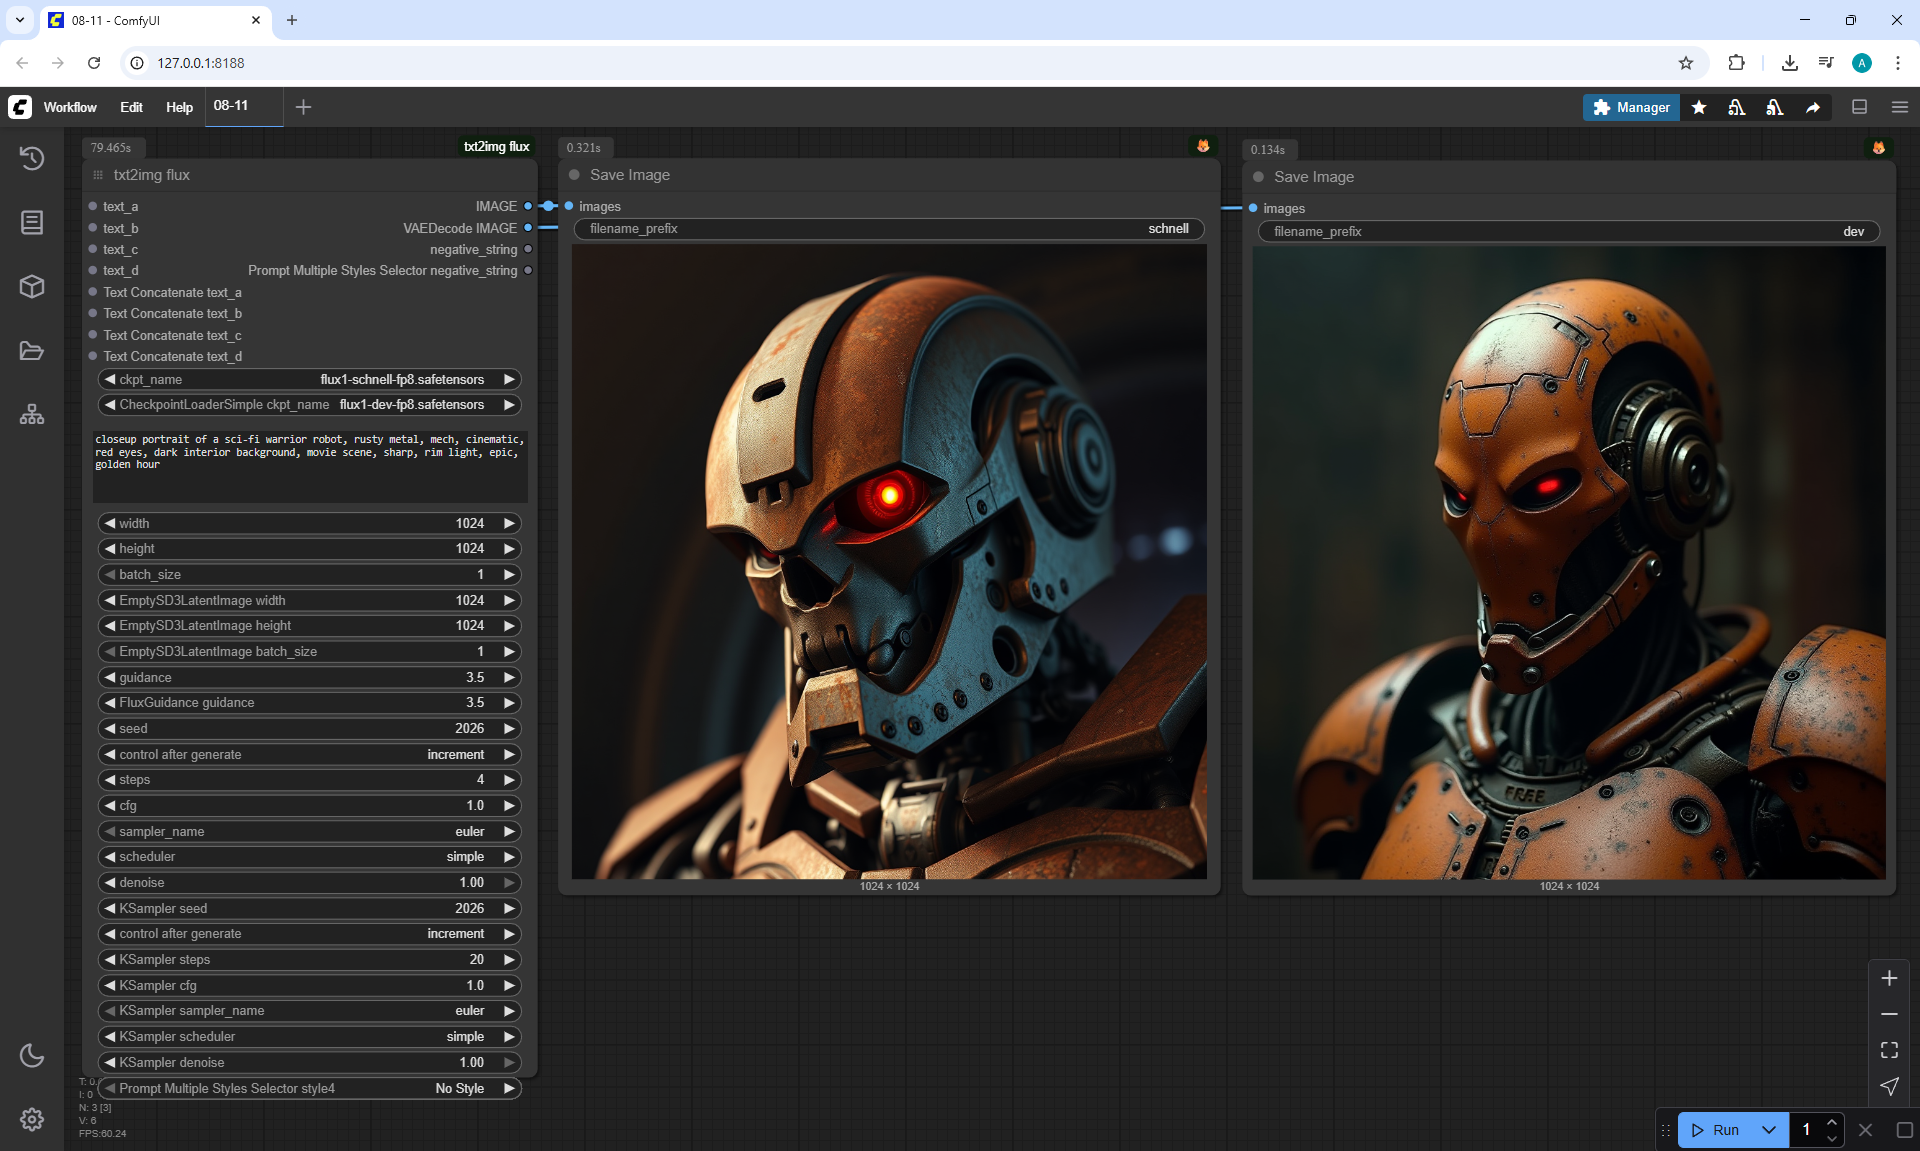Click the prompt text area
Viewport: 1920px width, 1151px height.
click(310, 465)
